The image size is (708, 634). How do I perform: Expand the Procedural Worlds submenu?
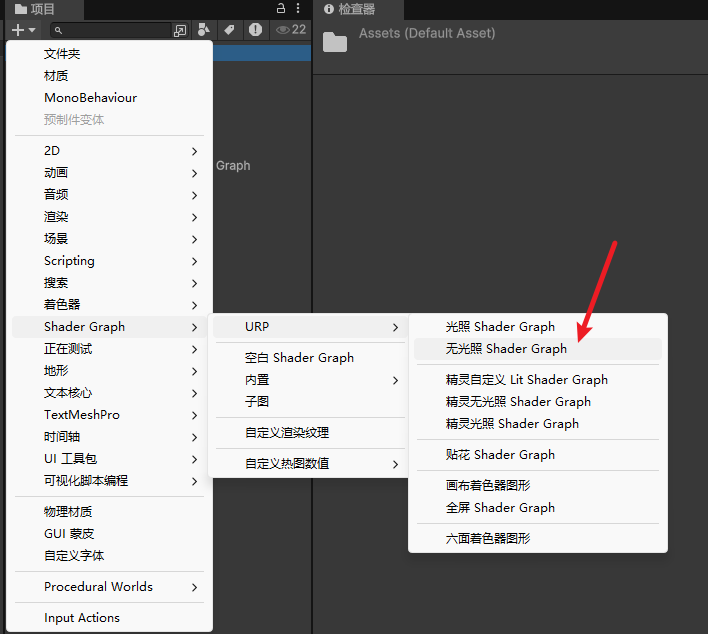click(x=109, y=587)
